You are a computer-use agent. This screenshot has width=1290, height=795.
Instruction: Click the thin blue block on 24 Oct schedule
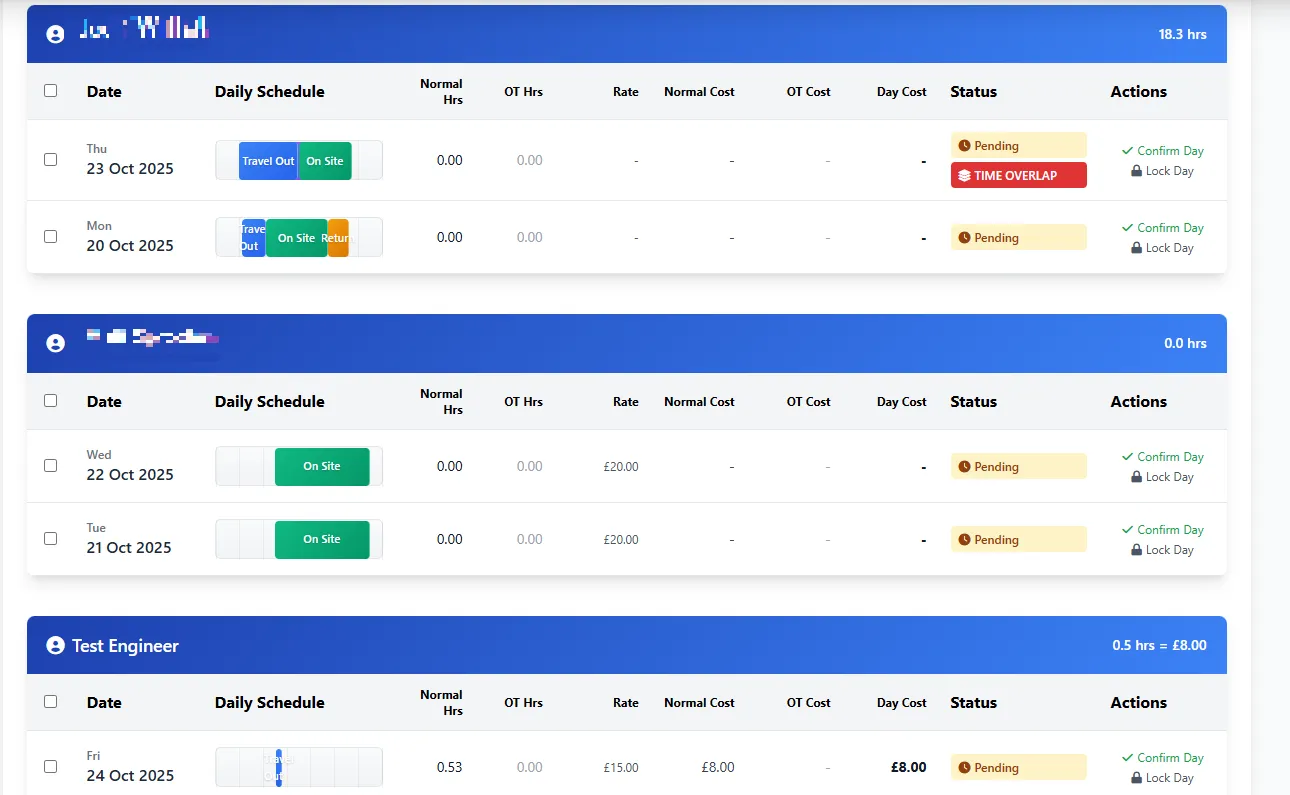pyautogui.click(x=279, y=767)
